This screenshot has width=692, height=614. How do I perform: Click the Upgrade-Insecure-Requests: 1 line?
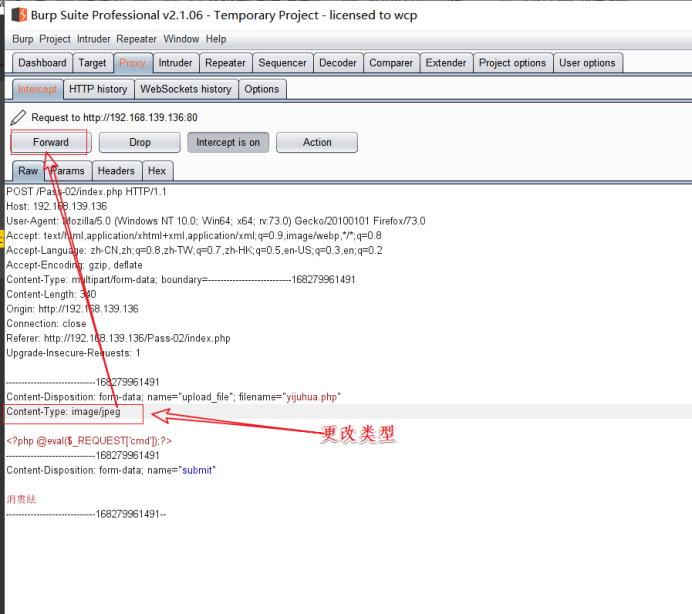point(73,353)
